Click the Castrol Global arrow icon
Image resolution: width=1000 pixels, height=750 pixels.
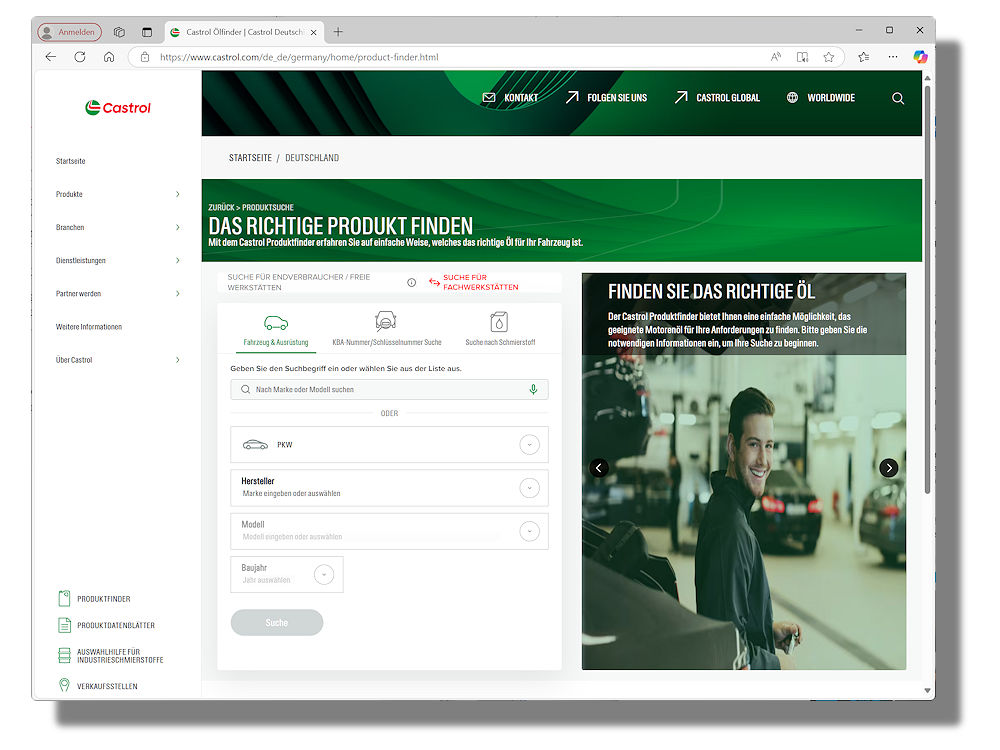click(x=681, y=97)
